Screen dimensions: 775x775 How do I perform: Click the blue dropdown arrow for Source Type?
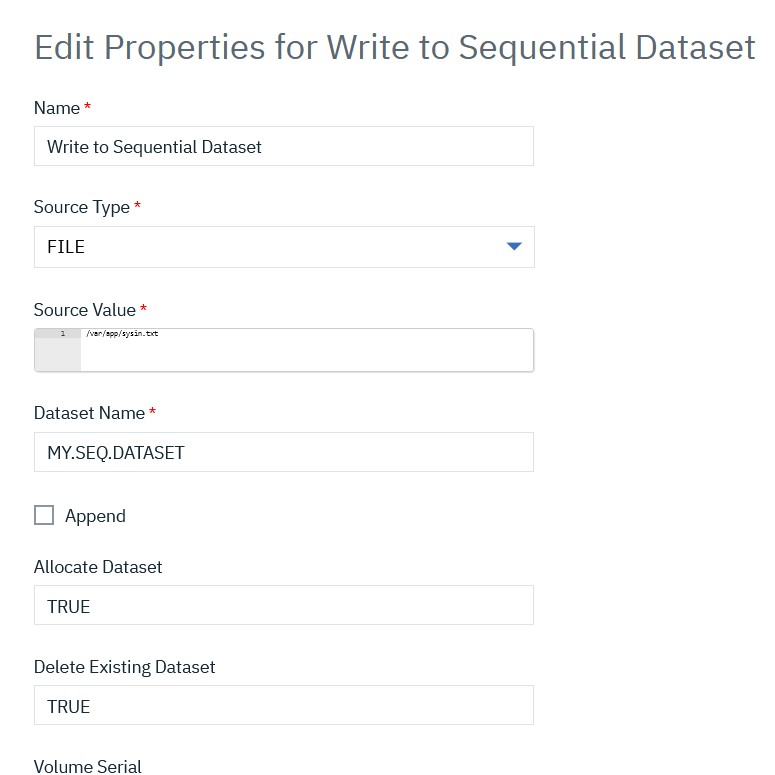(x=514, y=247)
